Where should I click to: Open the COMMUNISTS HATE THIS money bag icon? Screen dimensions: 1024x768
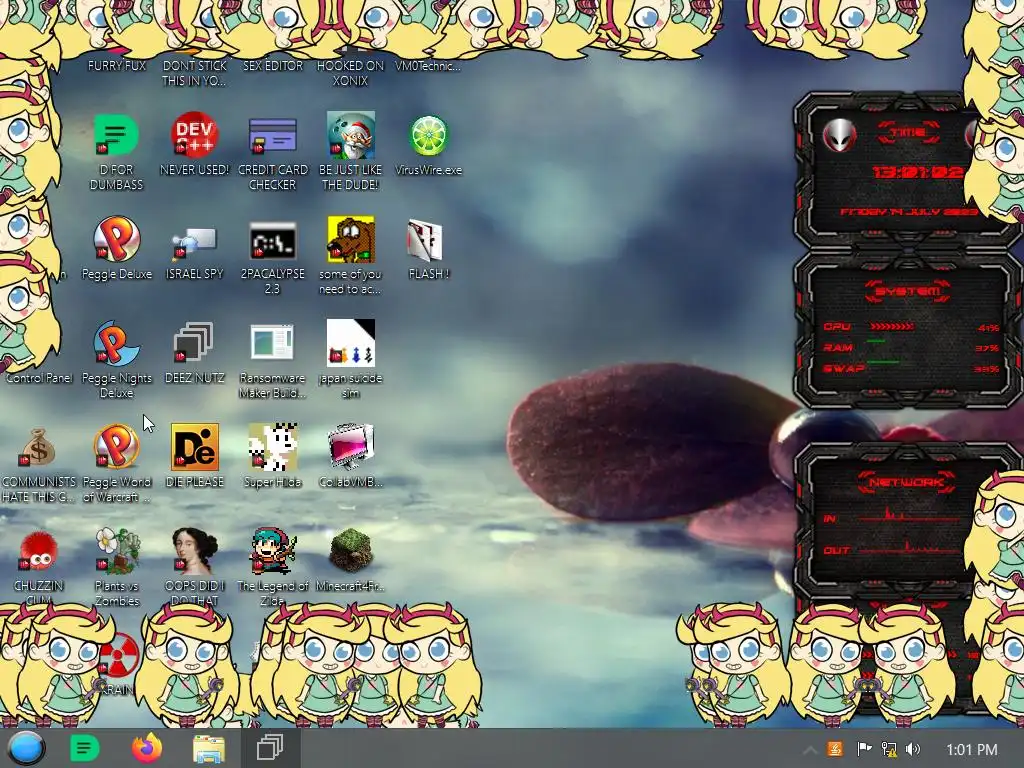click(38, 447)
